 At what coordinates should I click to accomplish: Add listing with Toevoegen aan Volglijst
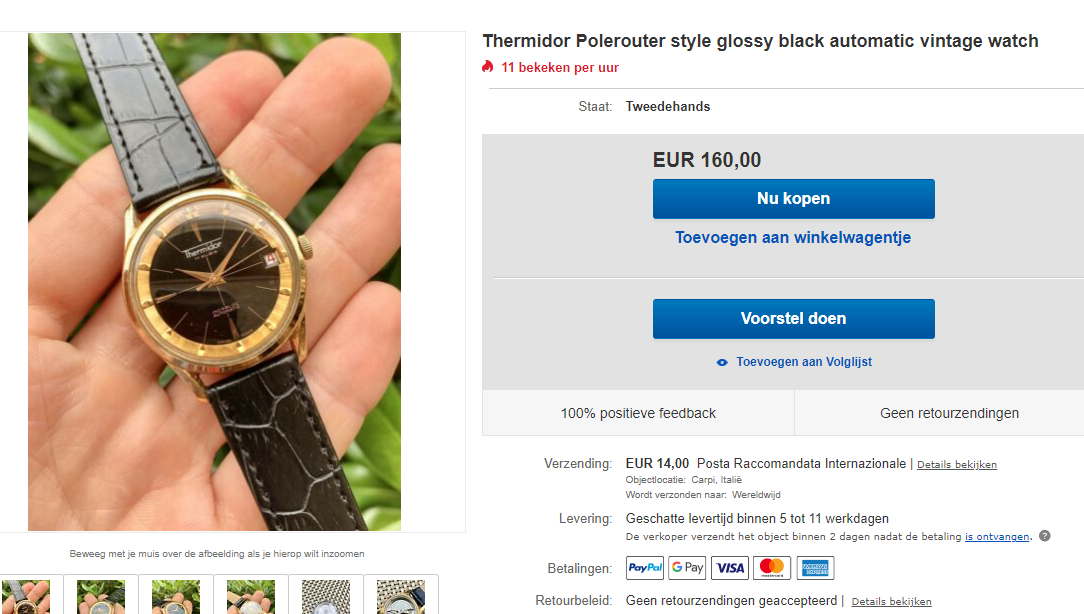point(803,362)
